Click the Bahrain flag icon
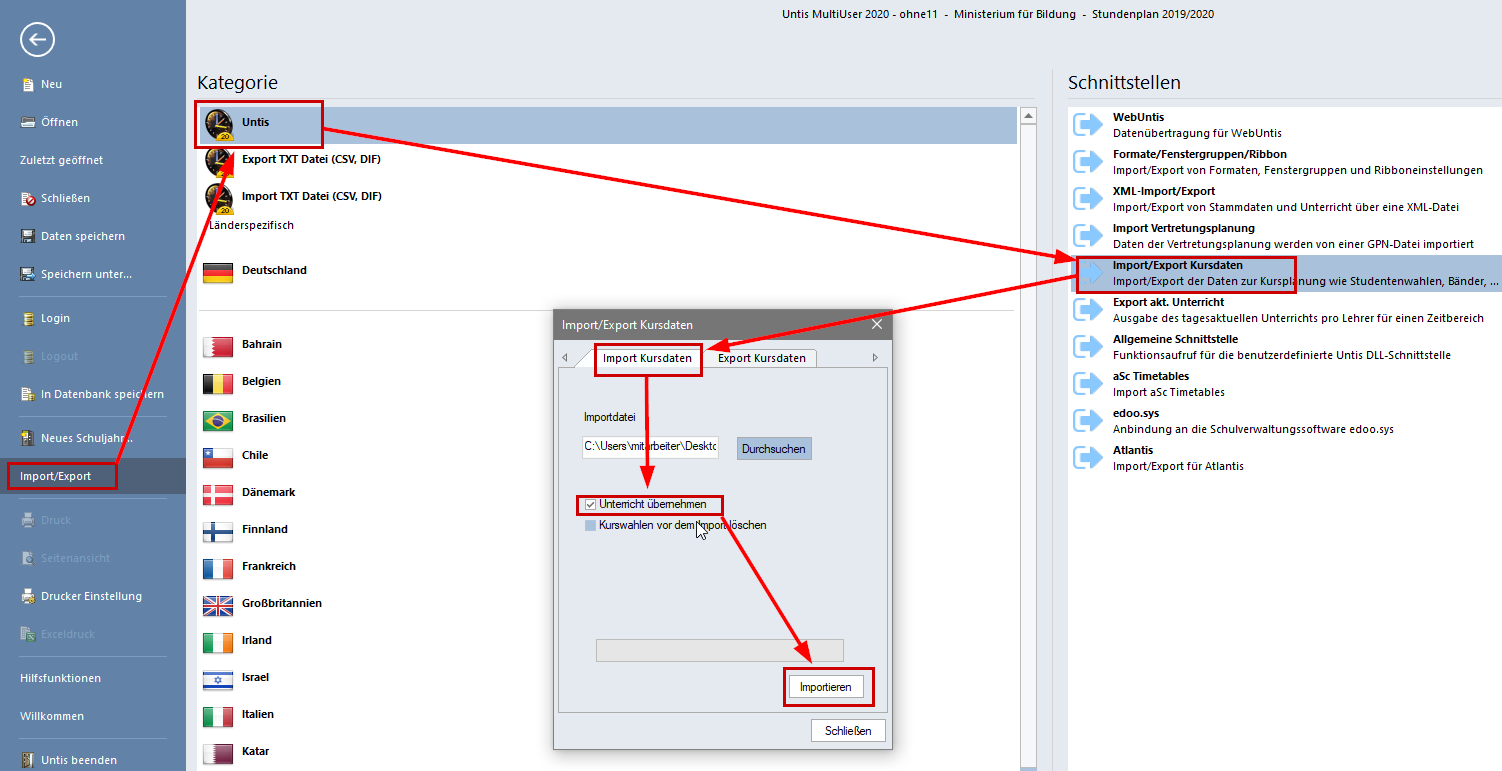 (x=218, y=346)
